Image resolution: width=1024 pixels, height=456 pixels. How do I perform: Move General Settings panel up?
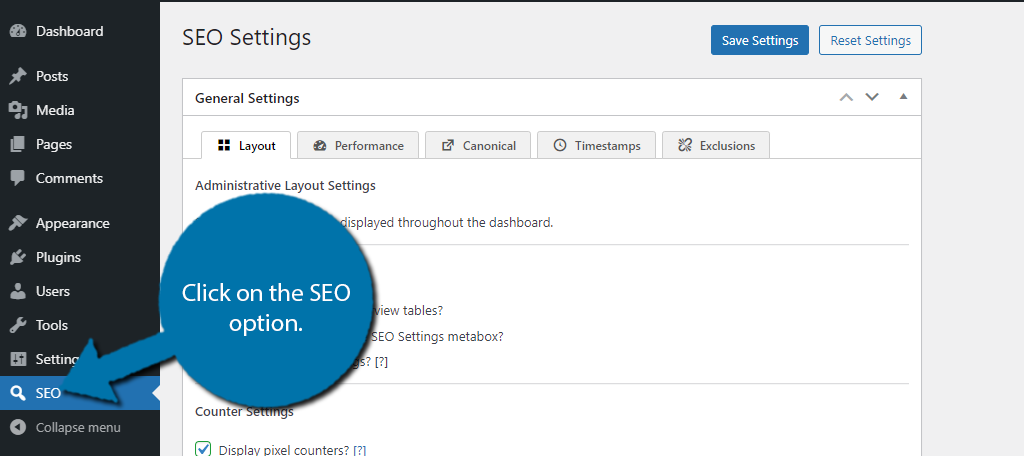(846, 97)
